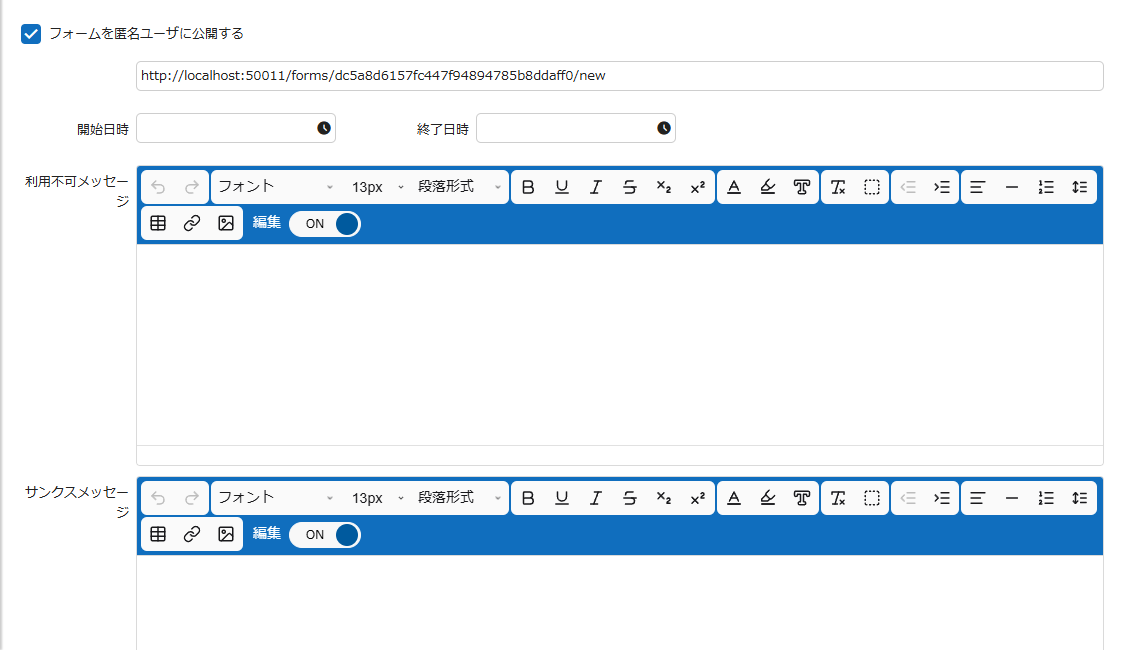The width and height of the screenshot is (1130, 650).
Task: Open alignment options in 利用不可メッセージ editor
Action: (x=977, y=187)
